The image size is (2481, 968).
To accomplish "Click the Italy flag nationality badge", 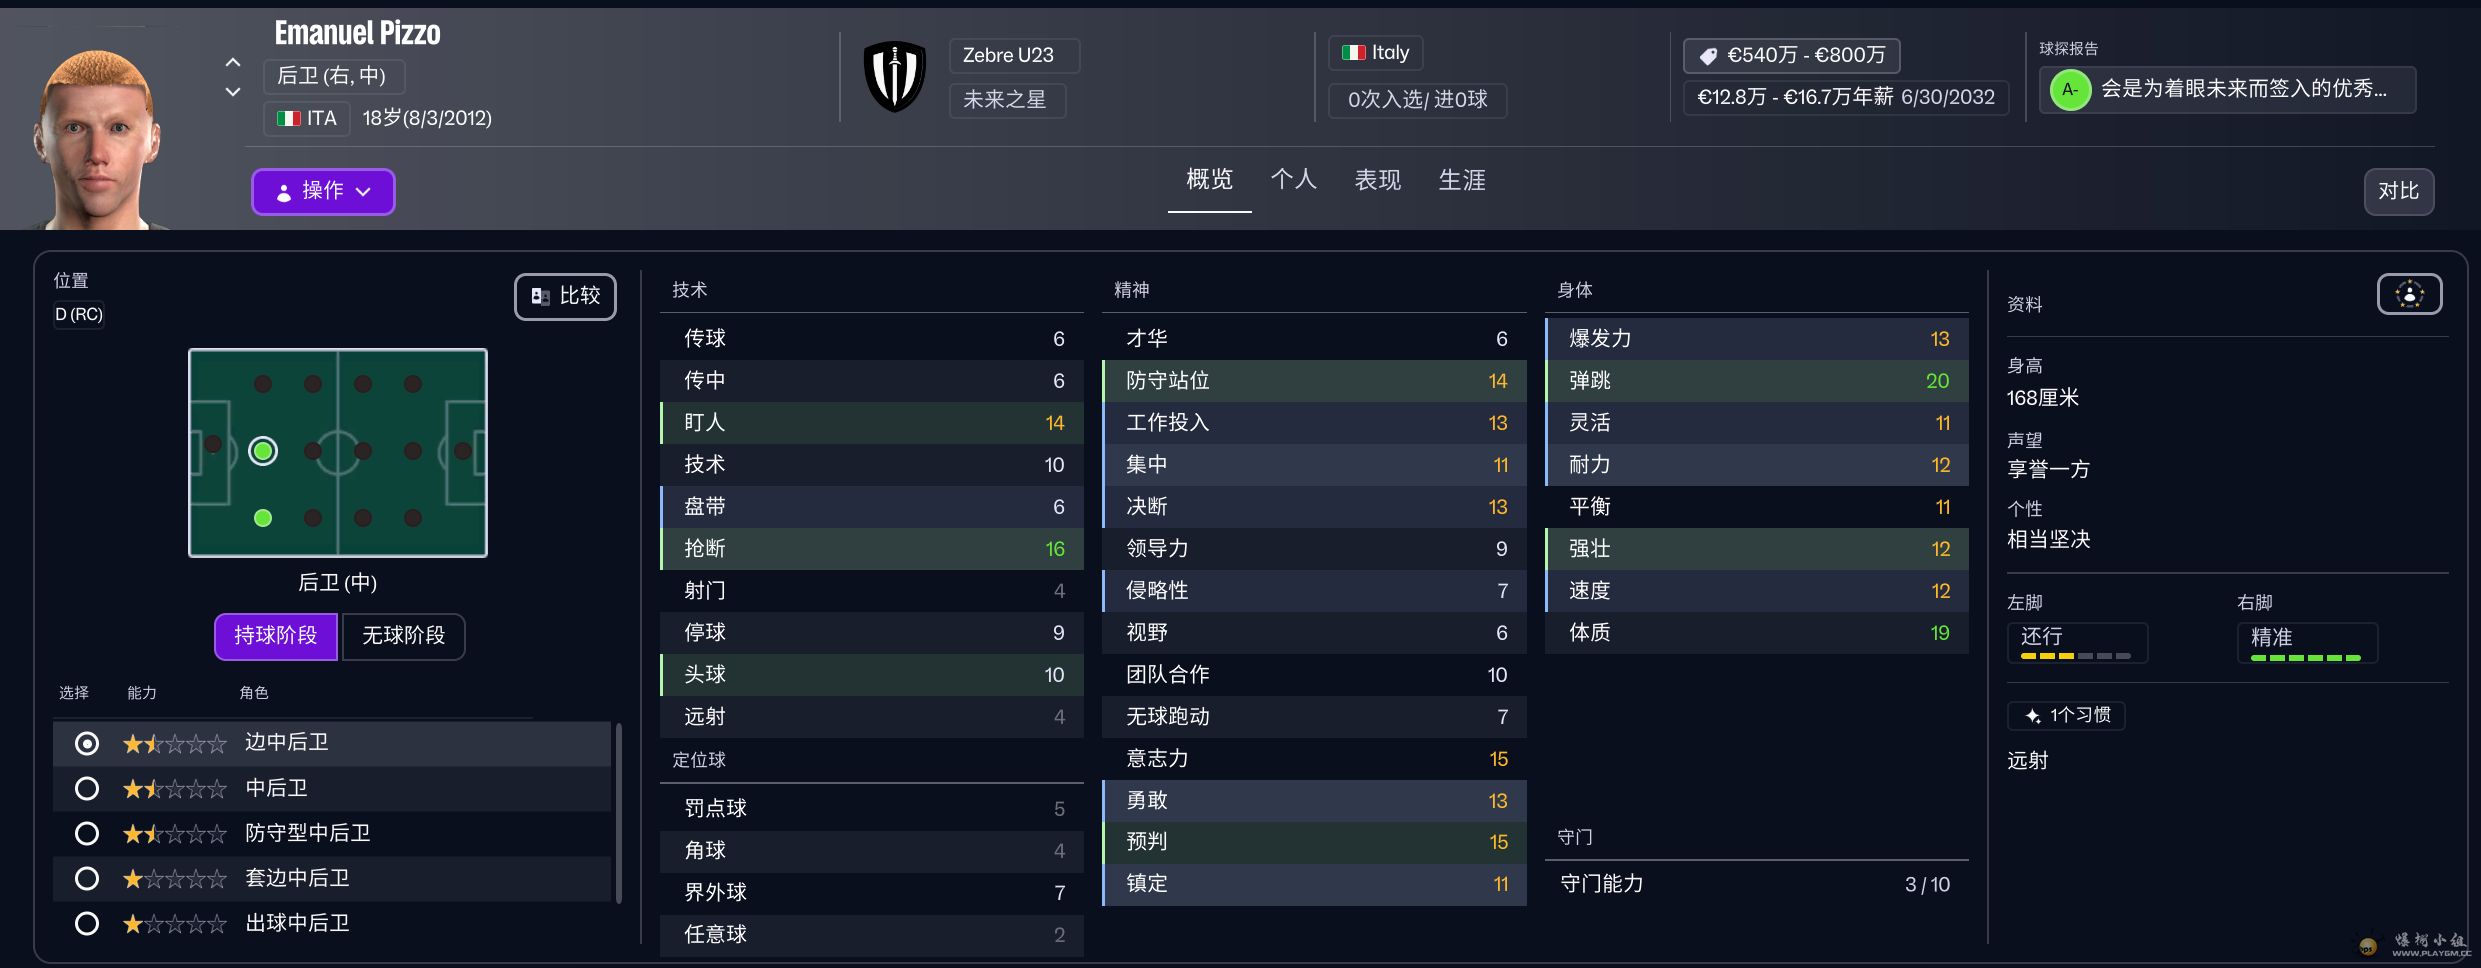I will (x=1375, y=53).
